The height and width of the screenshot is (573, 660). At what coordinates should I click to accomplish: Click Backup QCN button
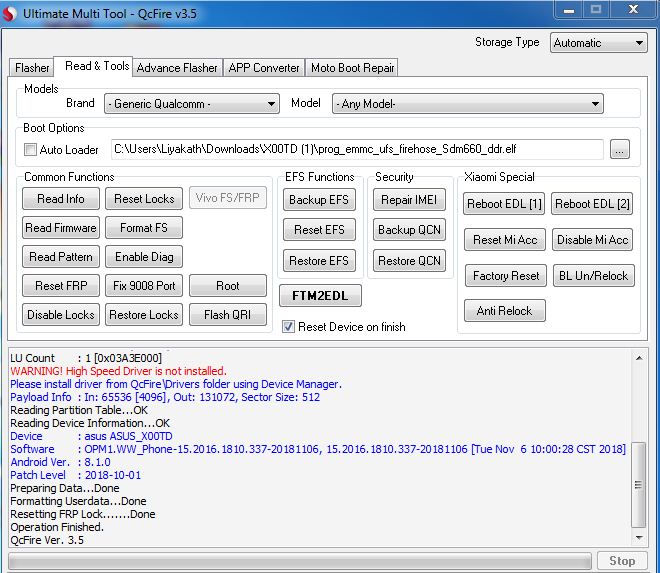pos(409,229)
